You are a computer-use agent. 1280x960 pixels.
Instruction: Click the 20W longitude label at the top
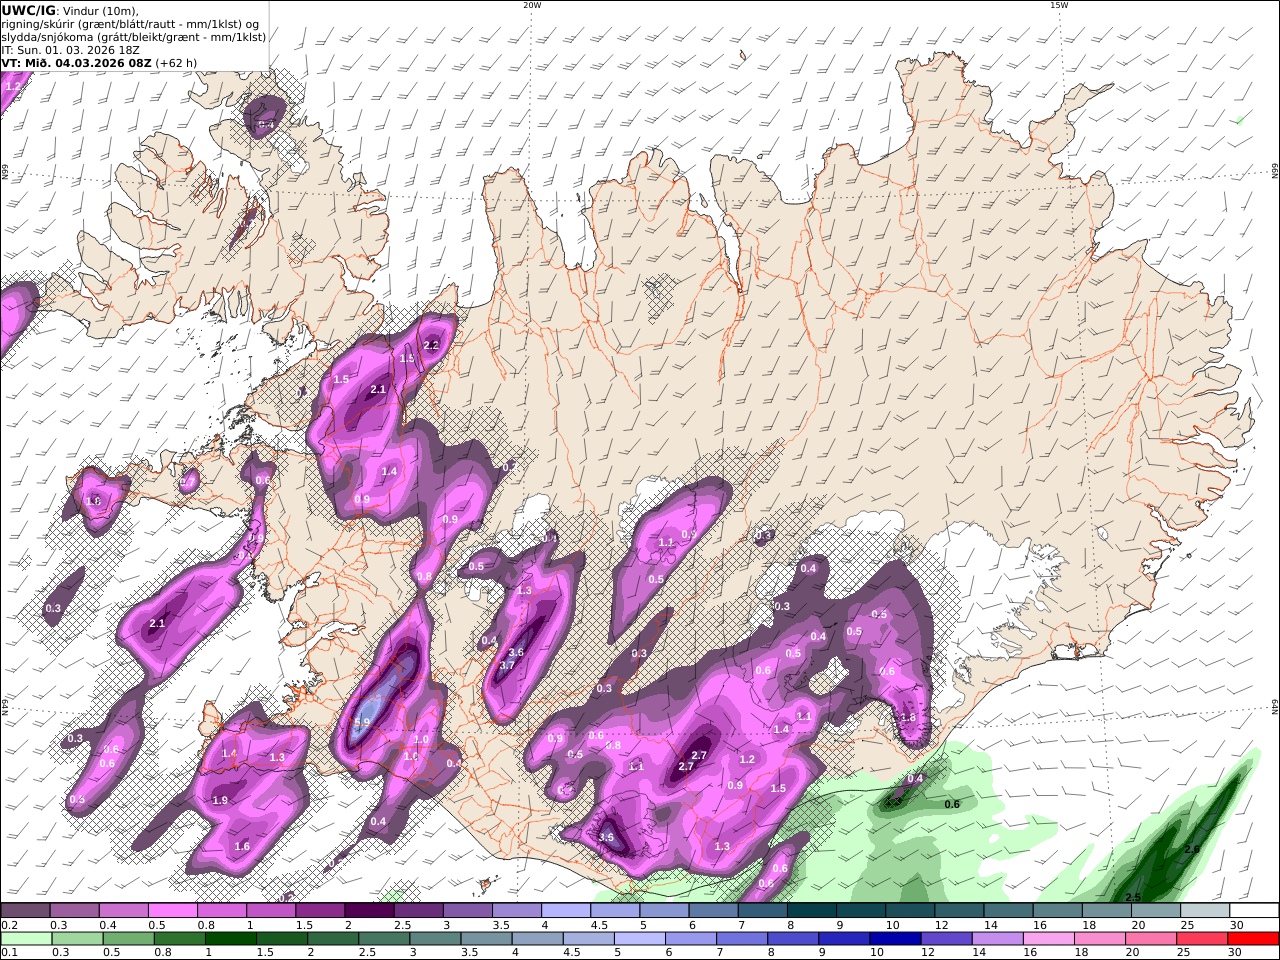coord(532,5)
